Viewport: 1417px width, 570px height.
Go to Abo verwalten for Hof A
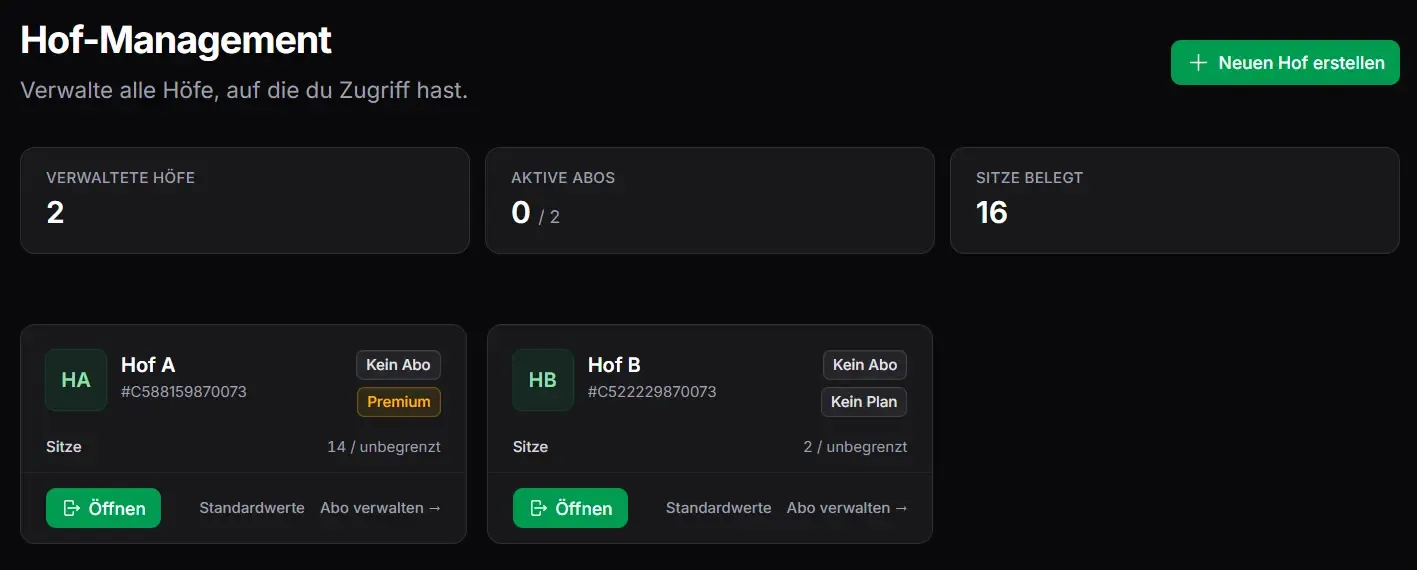[x=381, y=508]
